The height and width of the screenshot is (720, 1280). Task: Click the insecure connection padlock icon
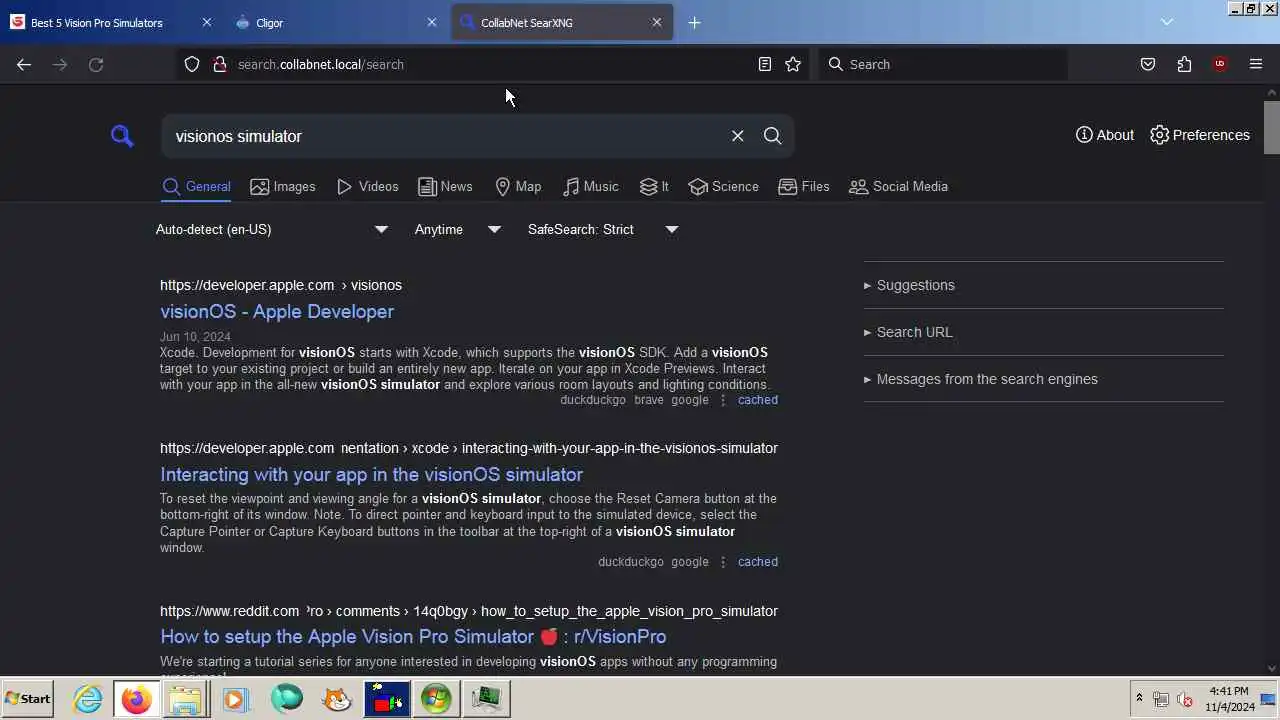pos(219,64)
